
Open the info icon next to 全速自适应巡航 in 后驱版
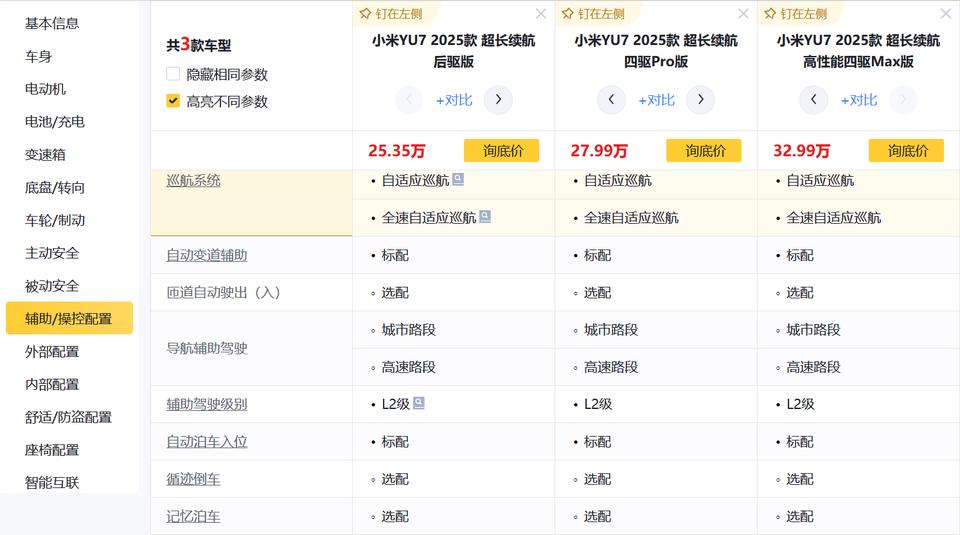click(x=485, y=216)
